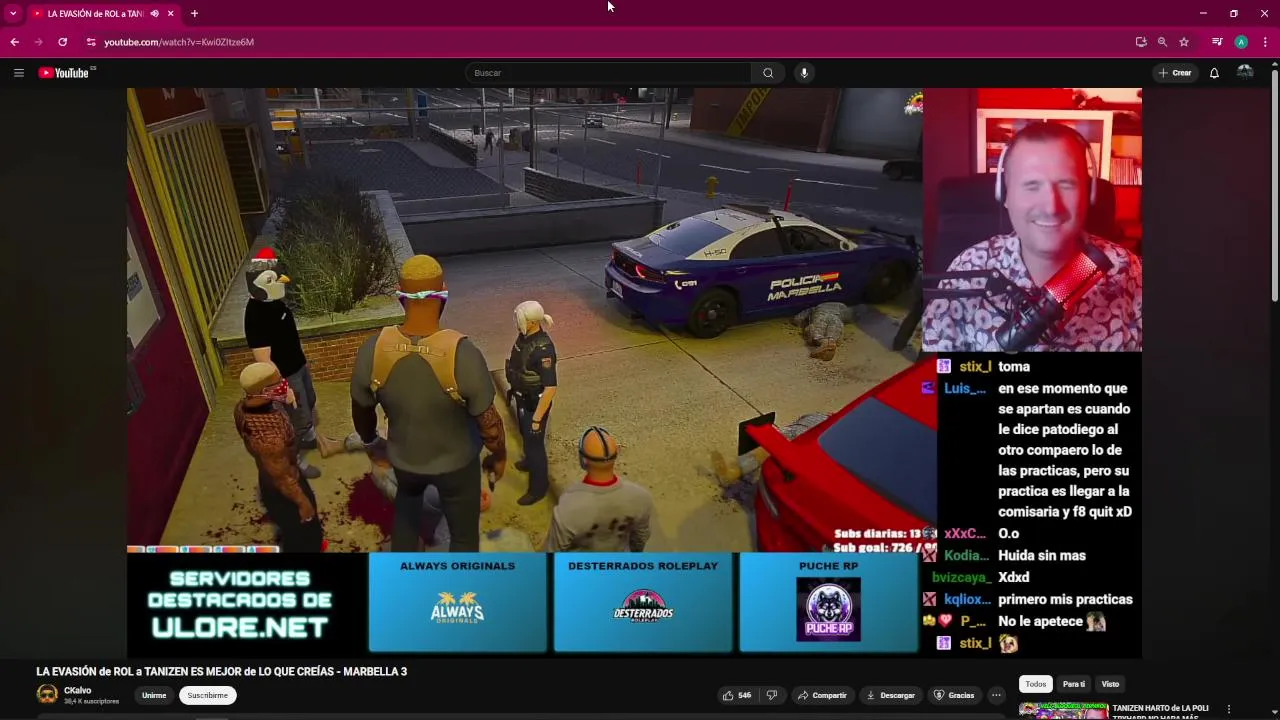Click the Gracias button
This screenshot has height=720, width=1280.
[954, 695]
